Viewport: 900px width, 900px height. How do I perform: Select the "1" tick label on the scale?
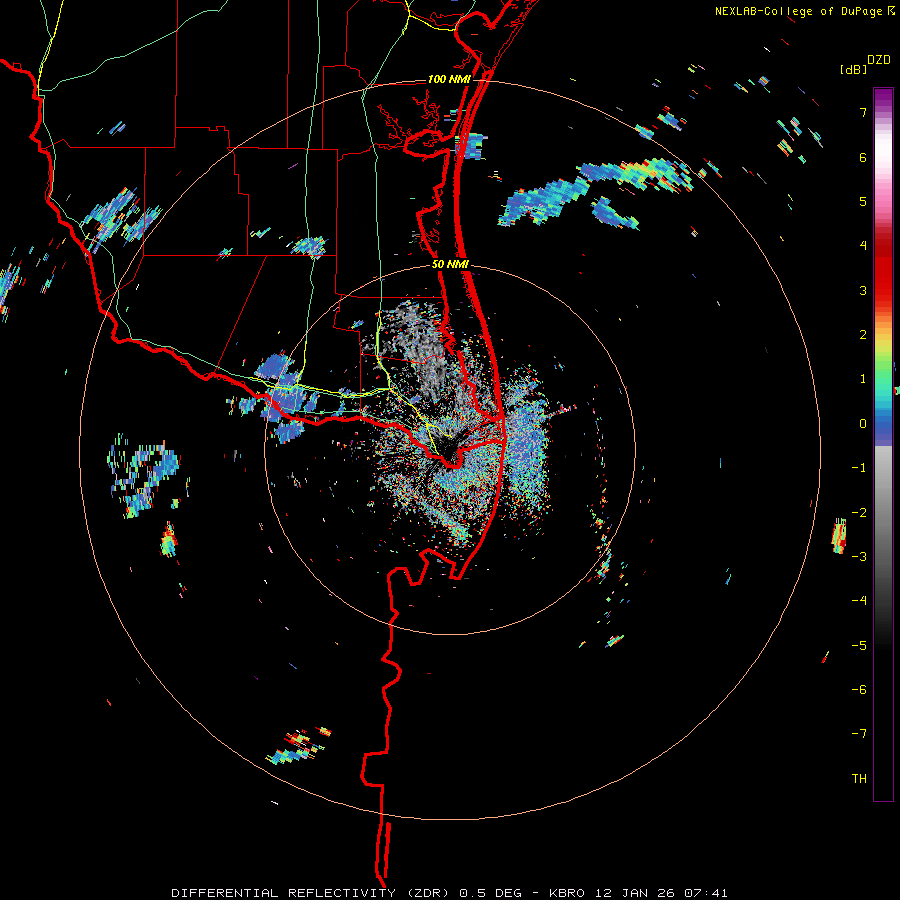click(x=863, y=379)
